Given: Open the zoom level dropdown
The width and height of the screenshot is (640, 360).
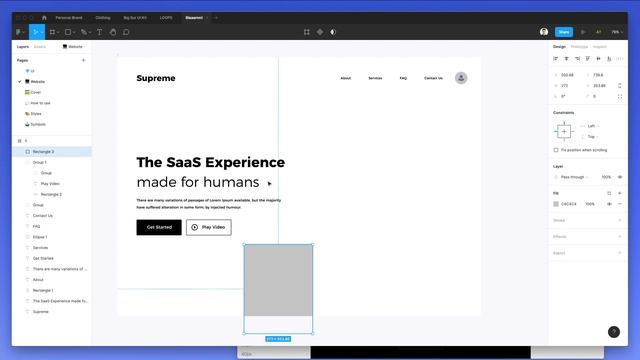Looking at the screenshot, I should 617,32.
